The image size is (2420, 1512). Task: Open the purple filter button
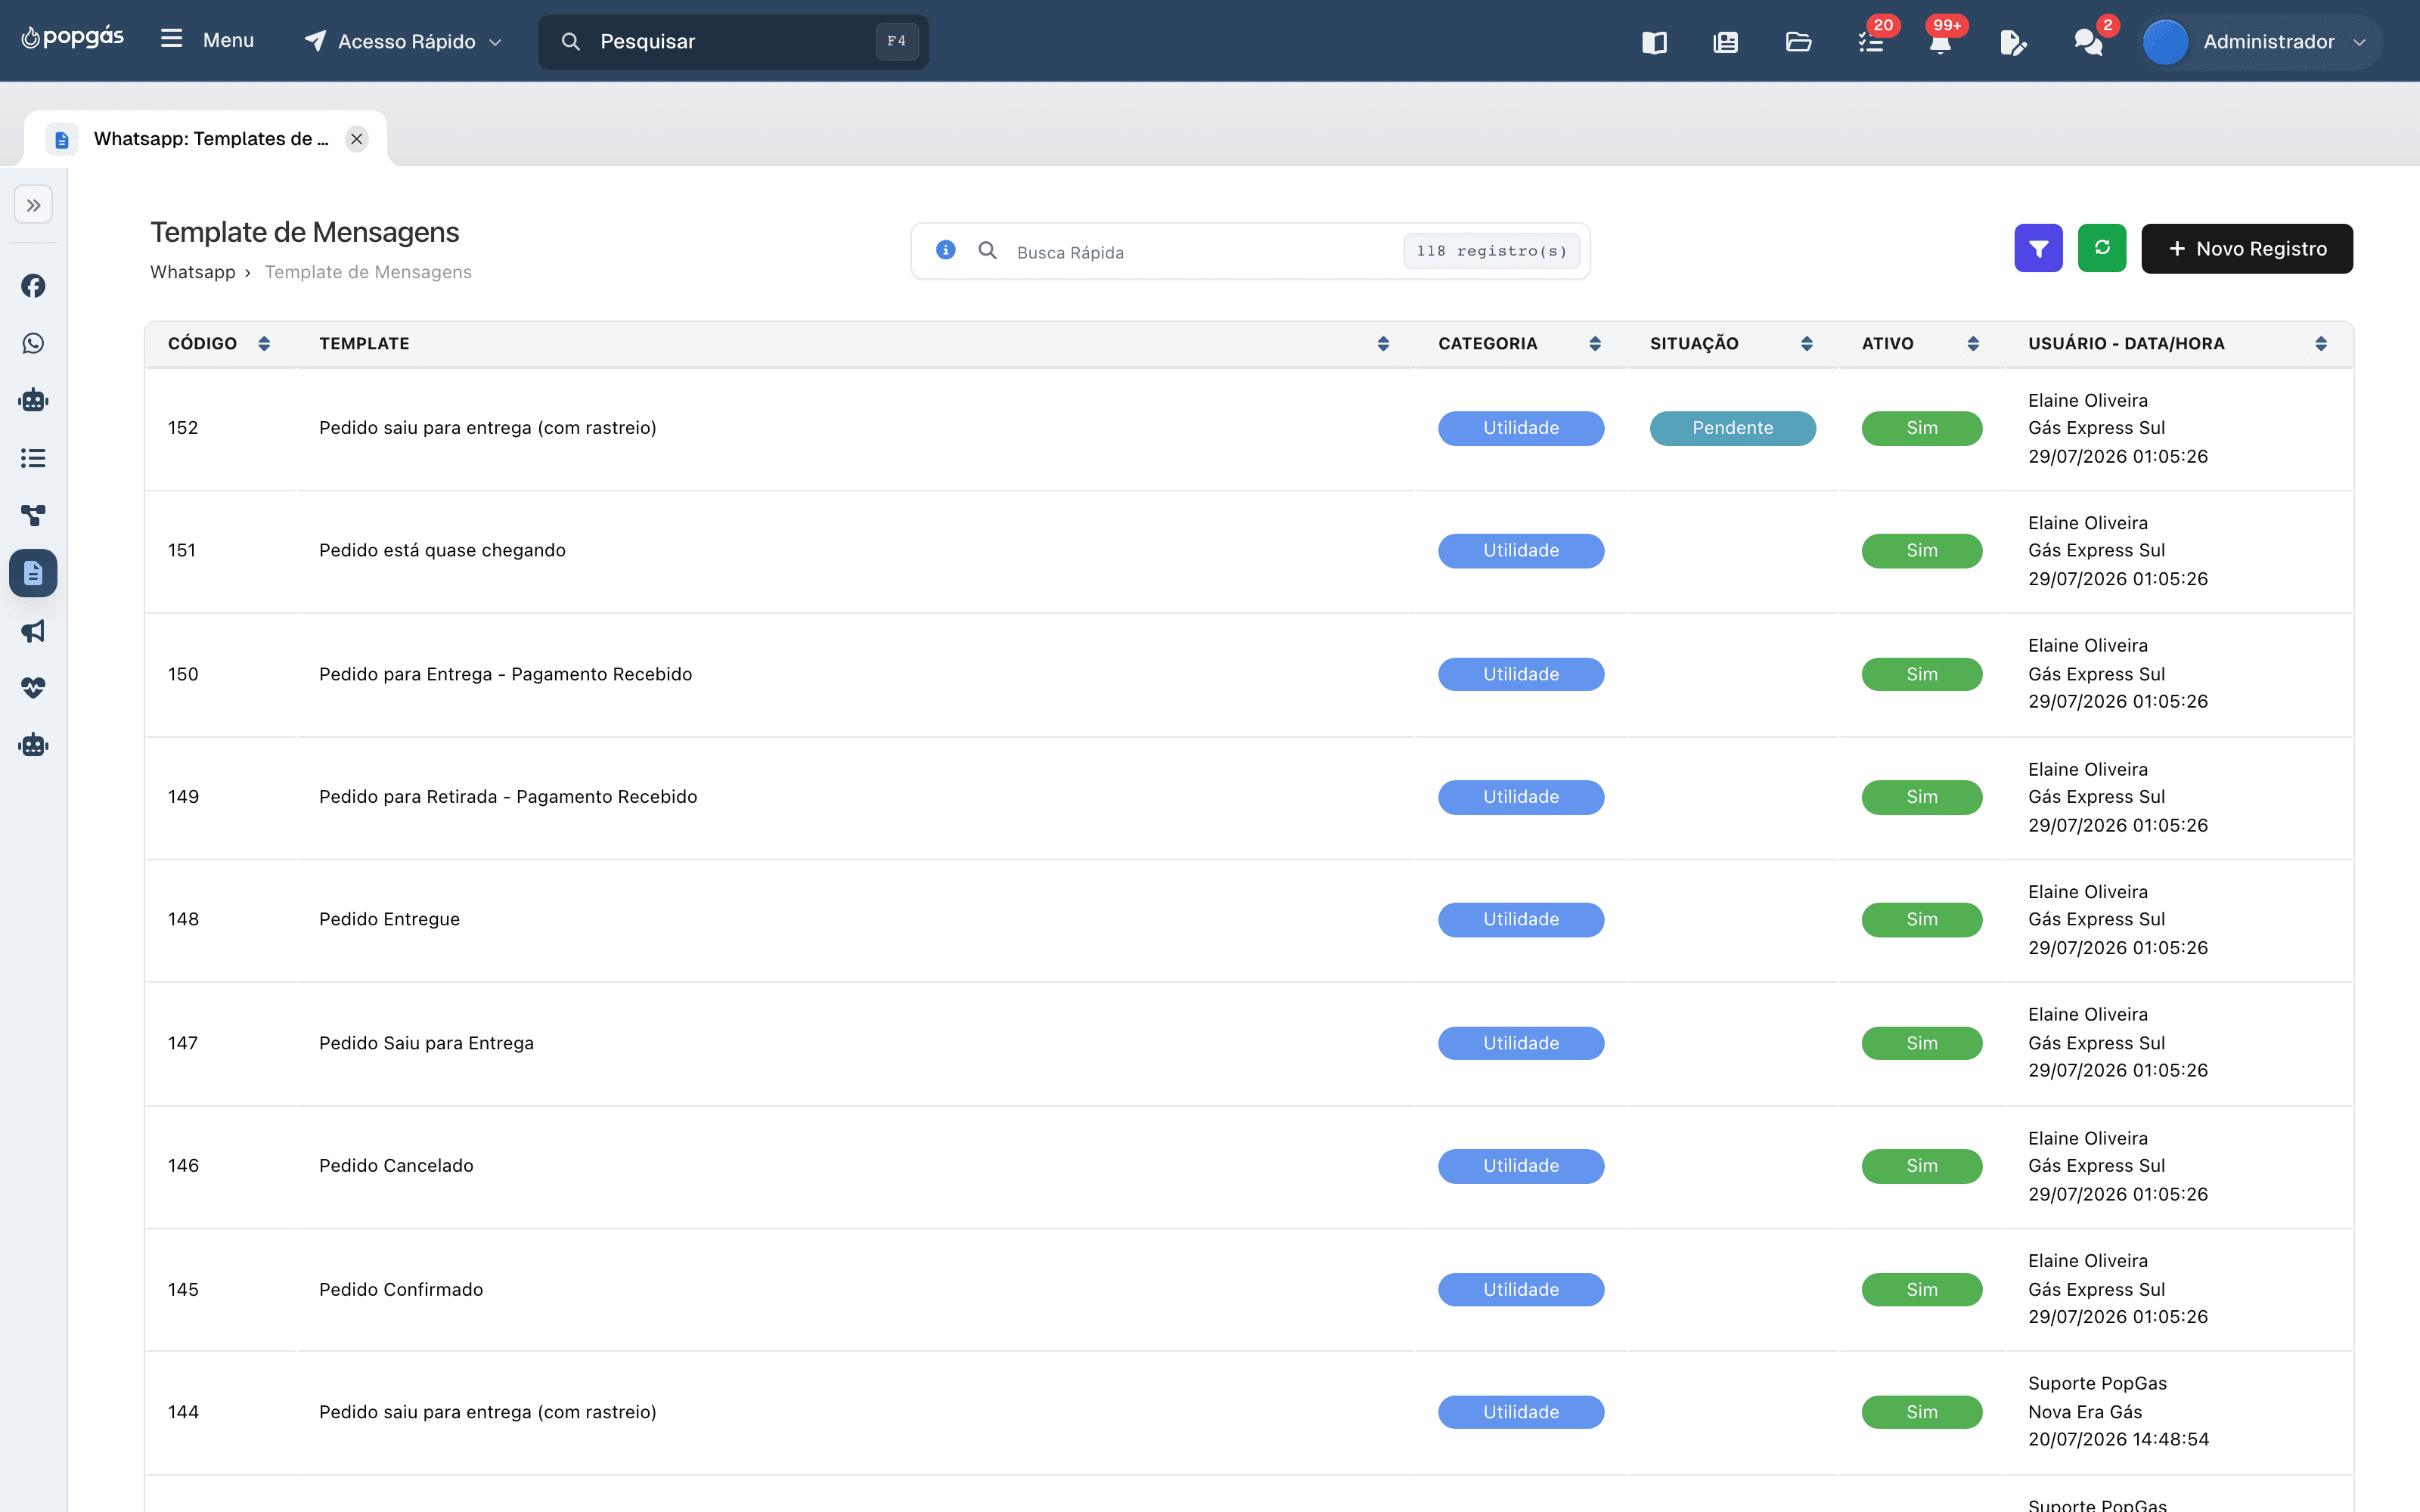[2038, 248]
